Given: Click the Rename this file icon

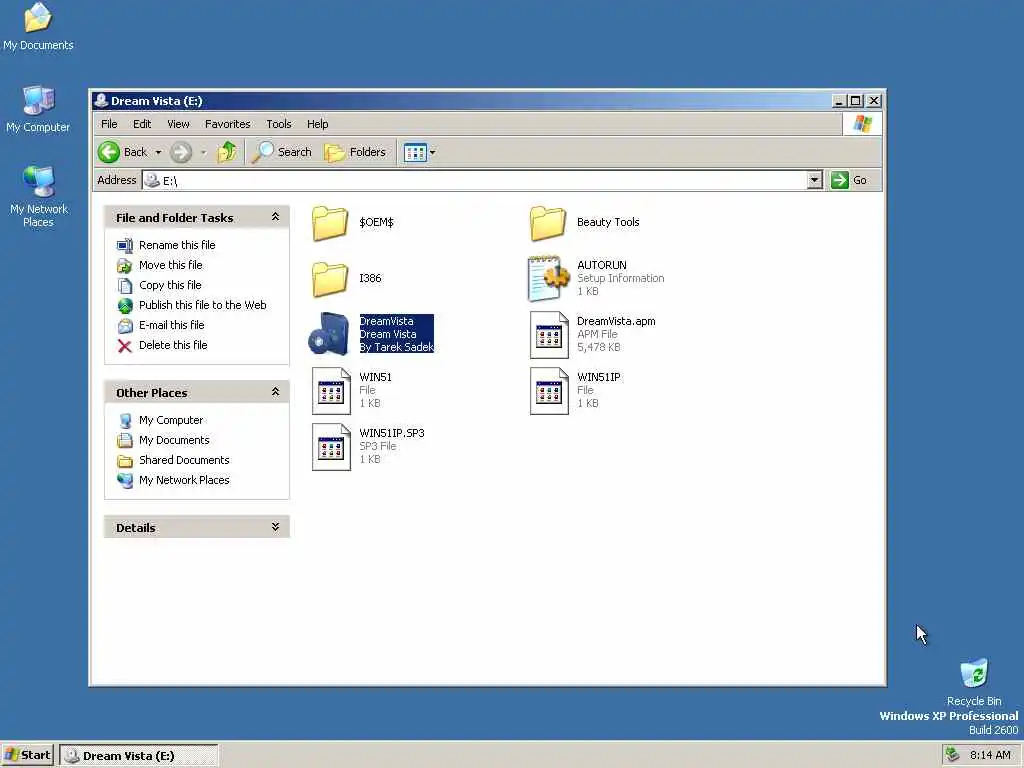Looking at the screenshot, I should pyautogui.click(x=125, y=246).
